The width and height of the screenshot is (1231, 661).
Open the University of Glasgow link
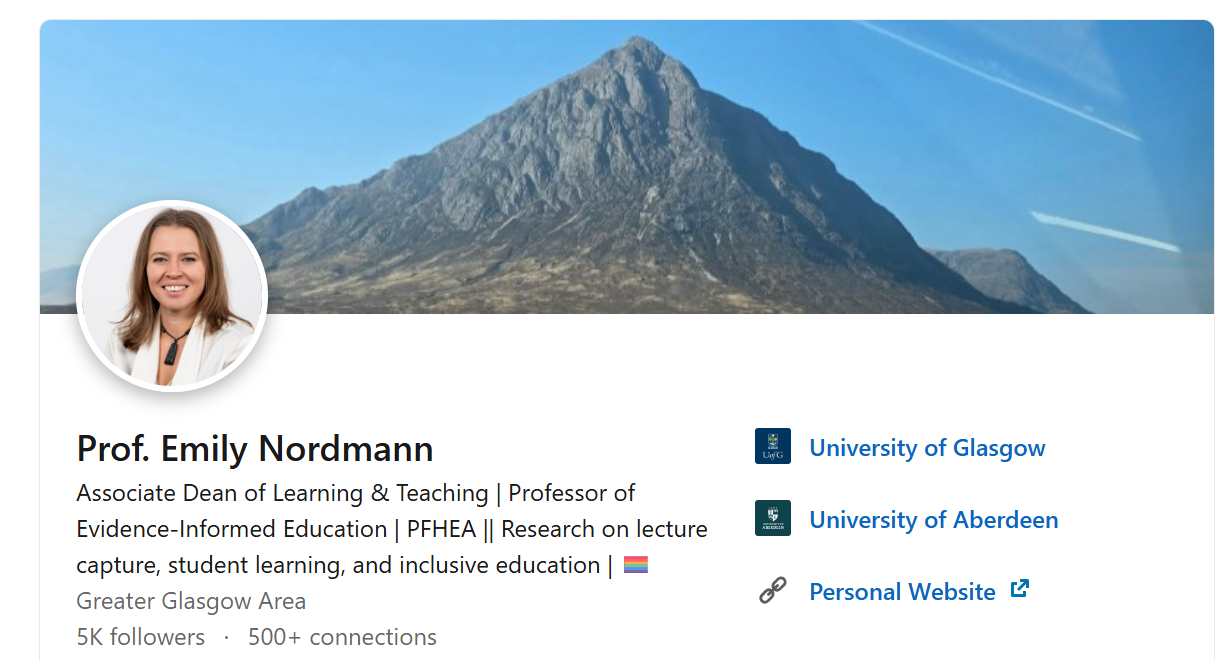[927, 447]
